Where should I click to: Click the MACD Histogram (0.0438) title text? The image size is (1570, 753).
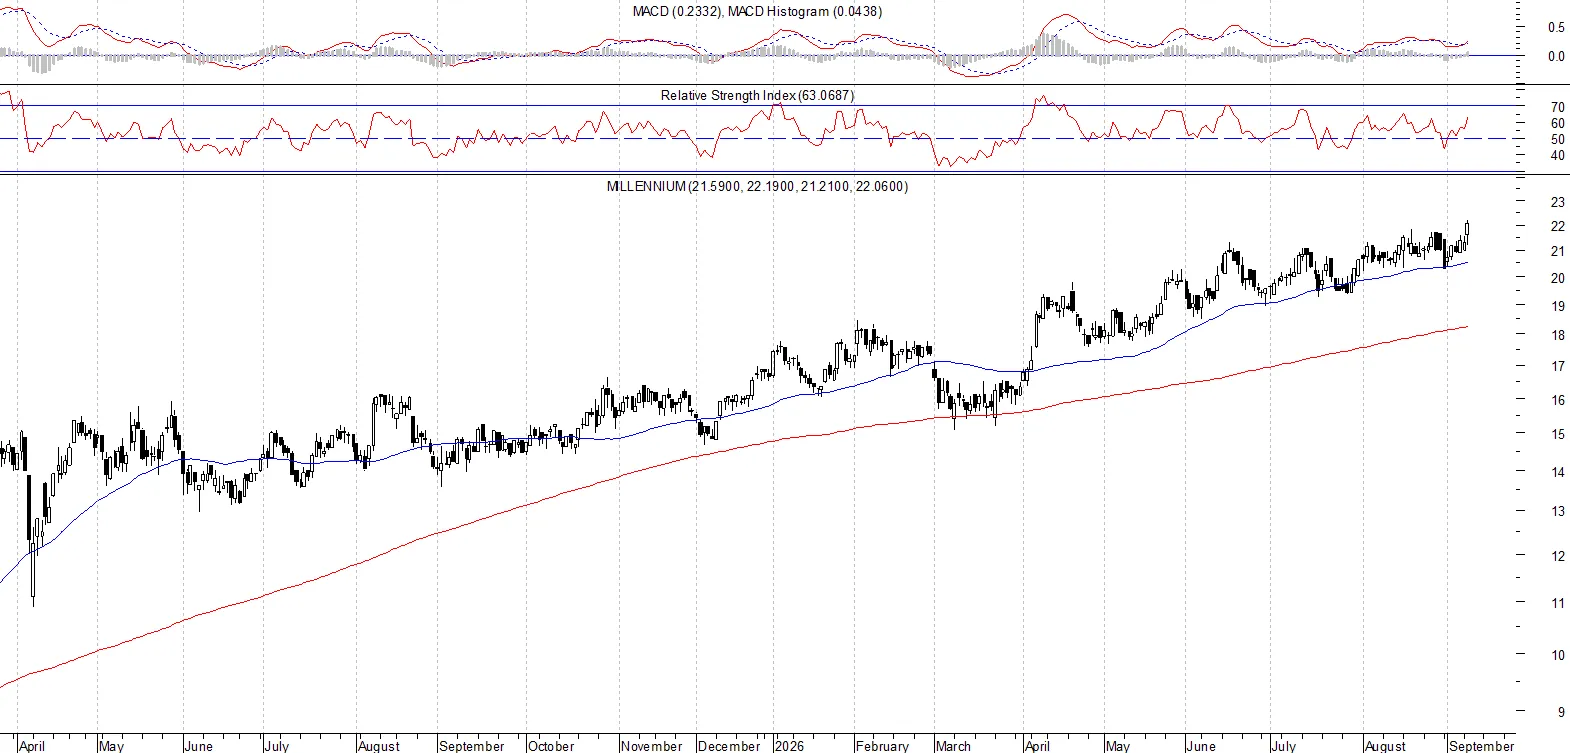coord(805,11)
